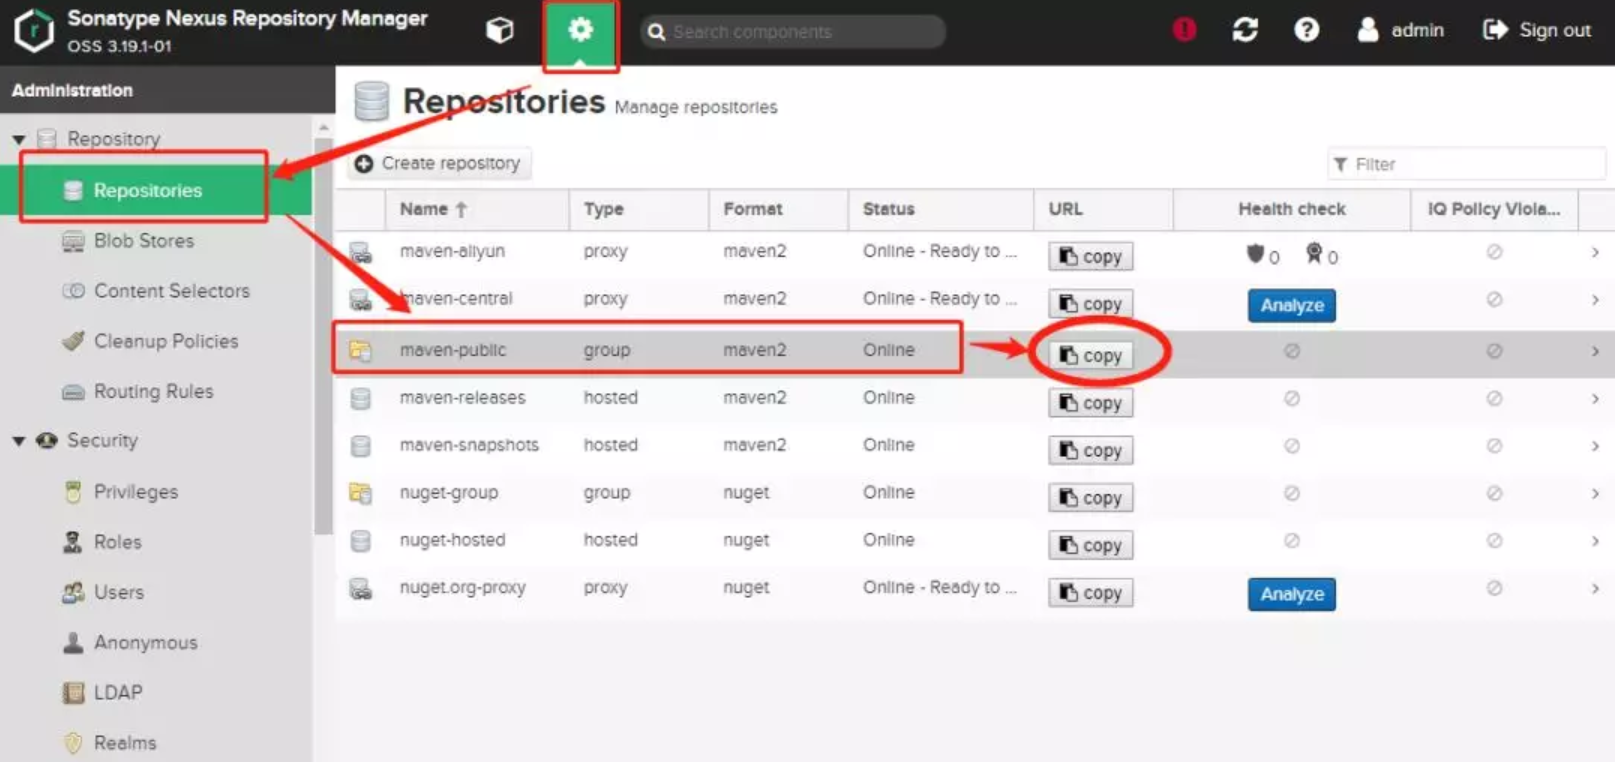Sort by the Format column header

pos(779,209)
